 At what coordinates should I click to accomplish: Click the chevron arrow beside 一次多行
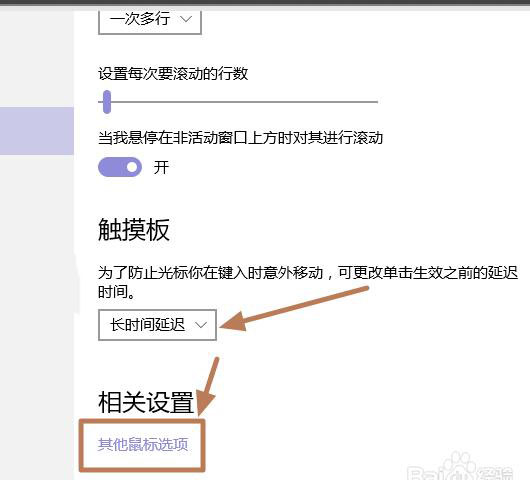coord(186,19)
